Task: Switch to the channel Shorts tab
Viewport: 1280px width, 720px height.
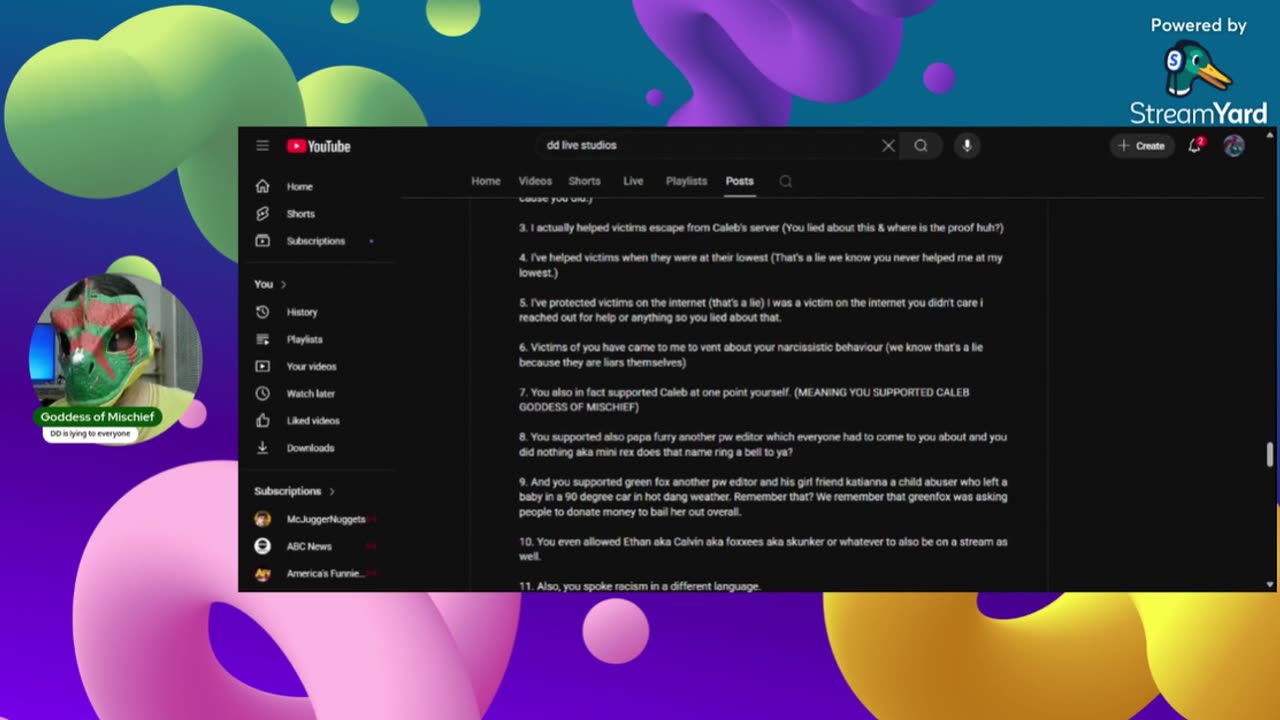Action: coord(584,181)
